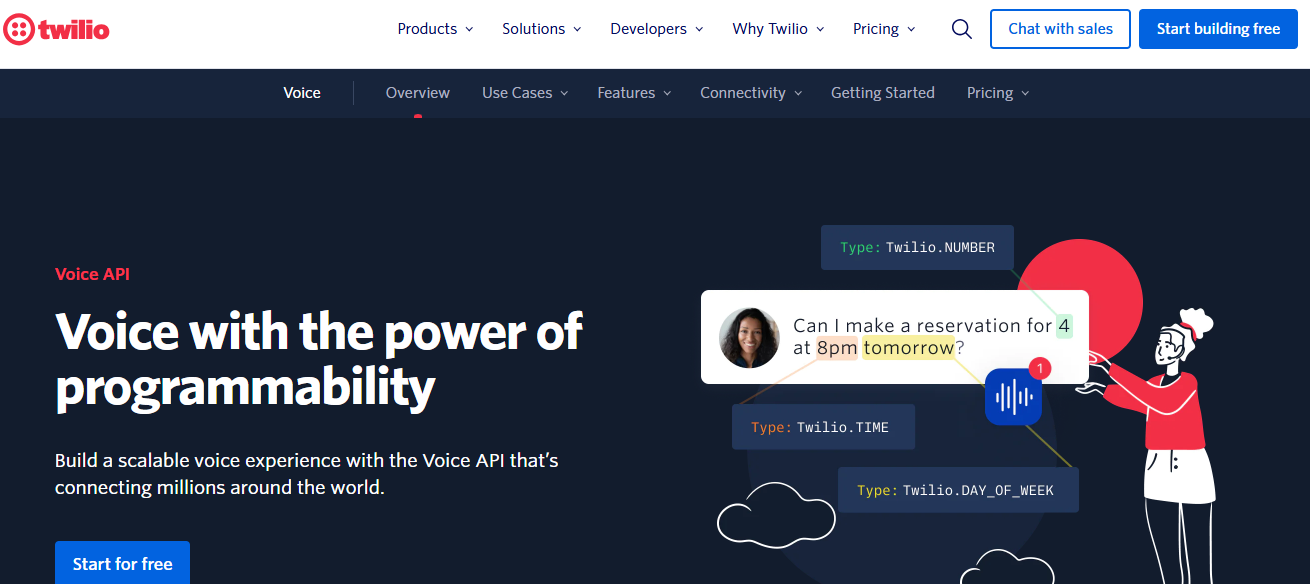Switch to the Overview tab

pyautogui.click(x=417, y=92)
